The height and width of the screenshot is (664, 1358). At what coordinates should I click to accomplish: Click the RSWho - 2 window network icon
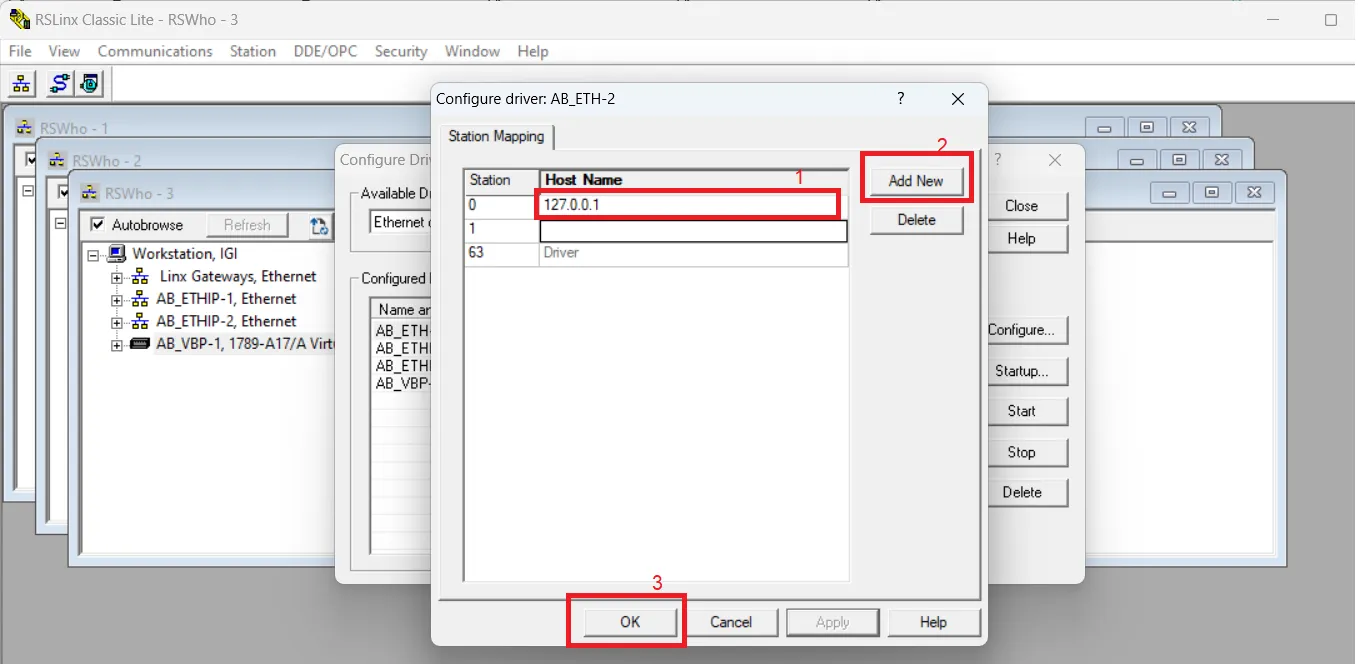point(58,160)
